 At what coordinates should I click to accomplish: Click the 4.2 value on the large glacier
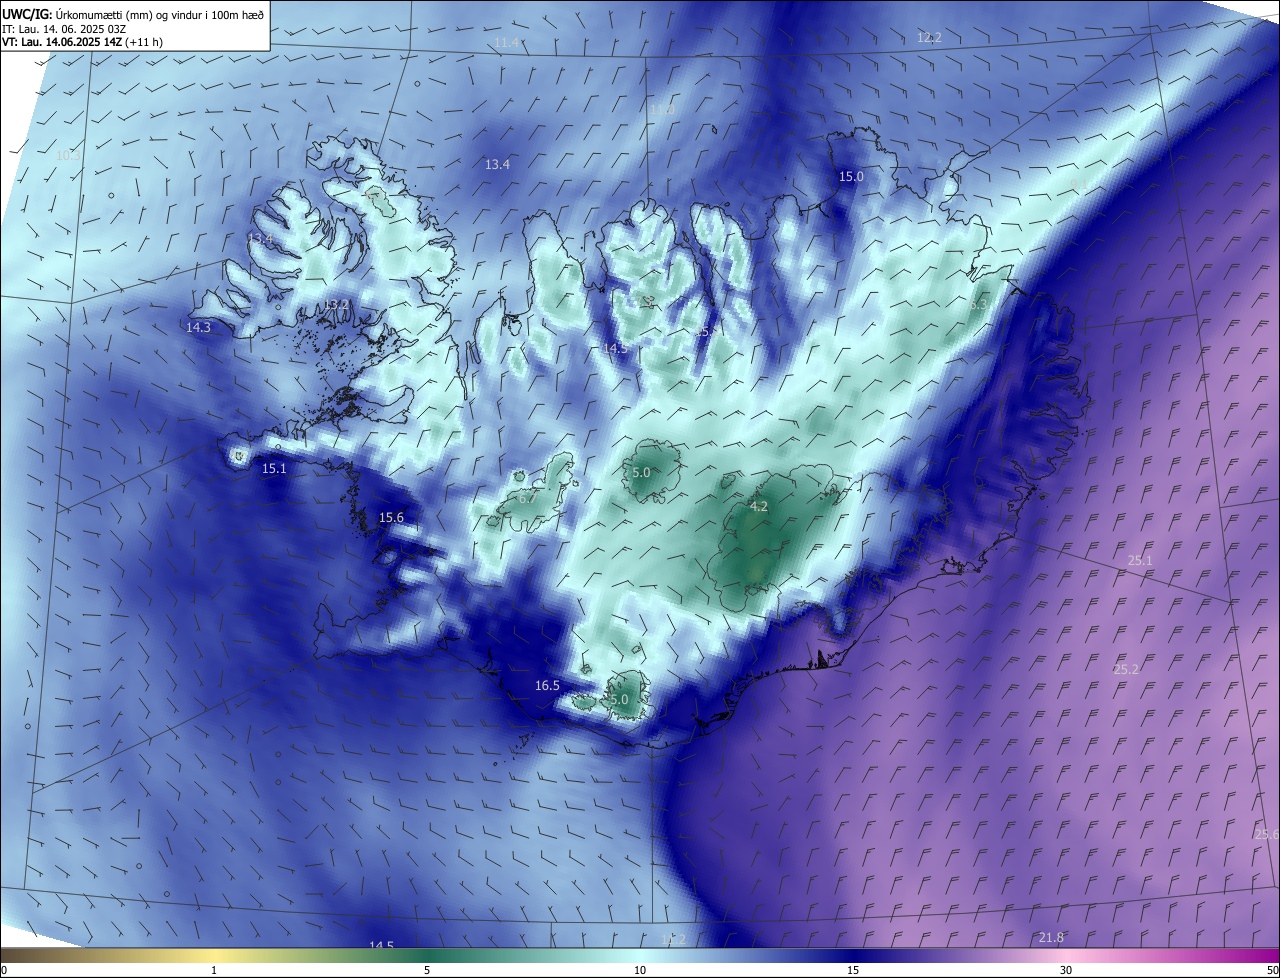pos(759,506)
